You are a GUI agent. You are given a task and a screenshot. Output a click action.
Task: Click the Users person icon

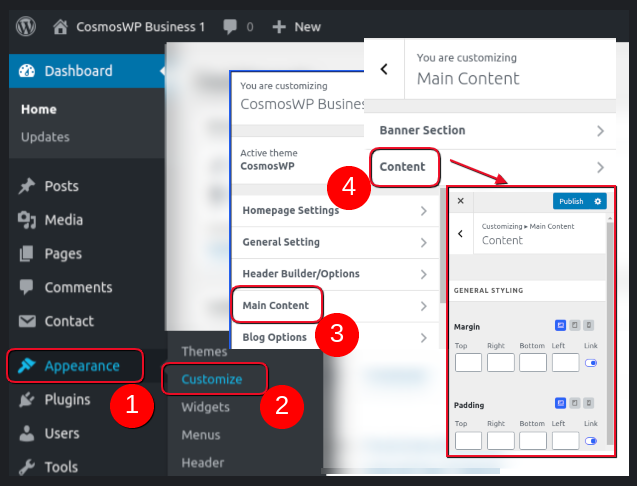click(x=27, y=433)
